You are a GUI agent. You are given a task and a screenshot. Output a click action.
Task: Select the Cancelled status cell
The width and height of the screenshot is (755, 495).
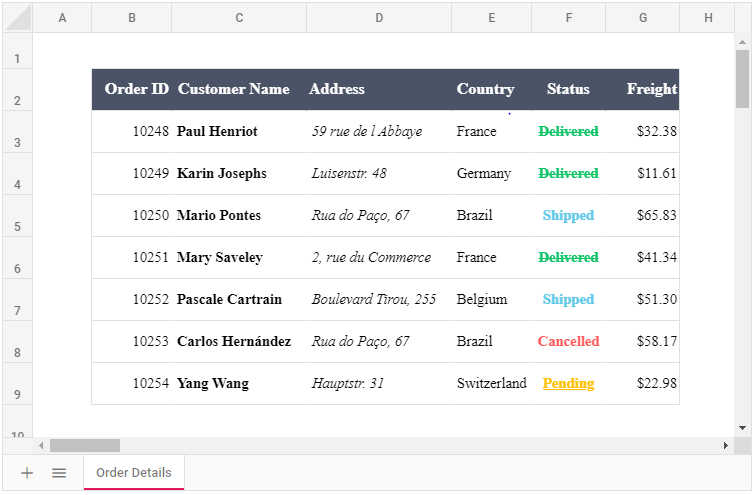point(568,341)
